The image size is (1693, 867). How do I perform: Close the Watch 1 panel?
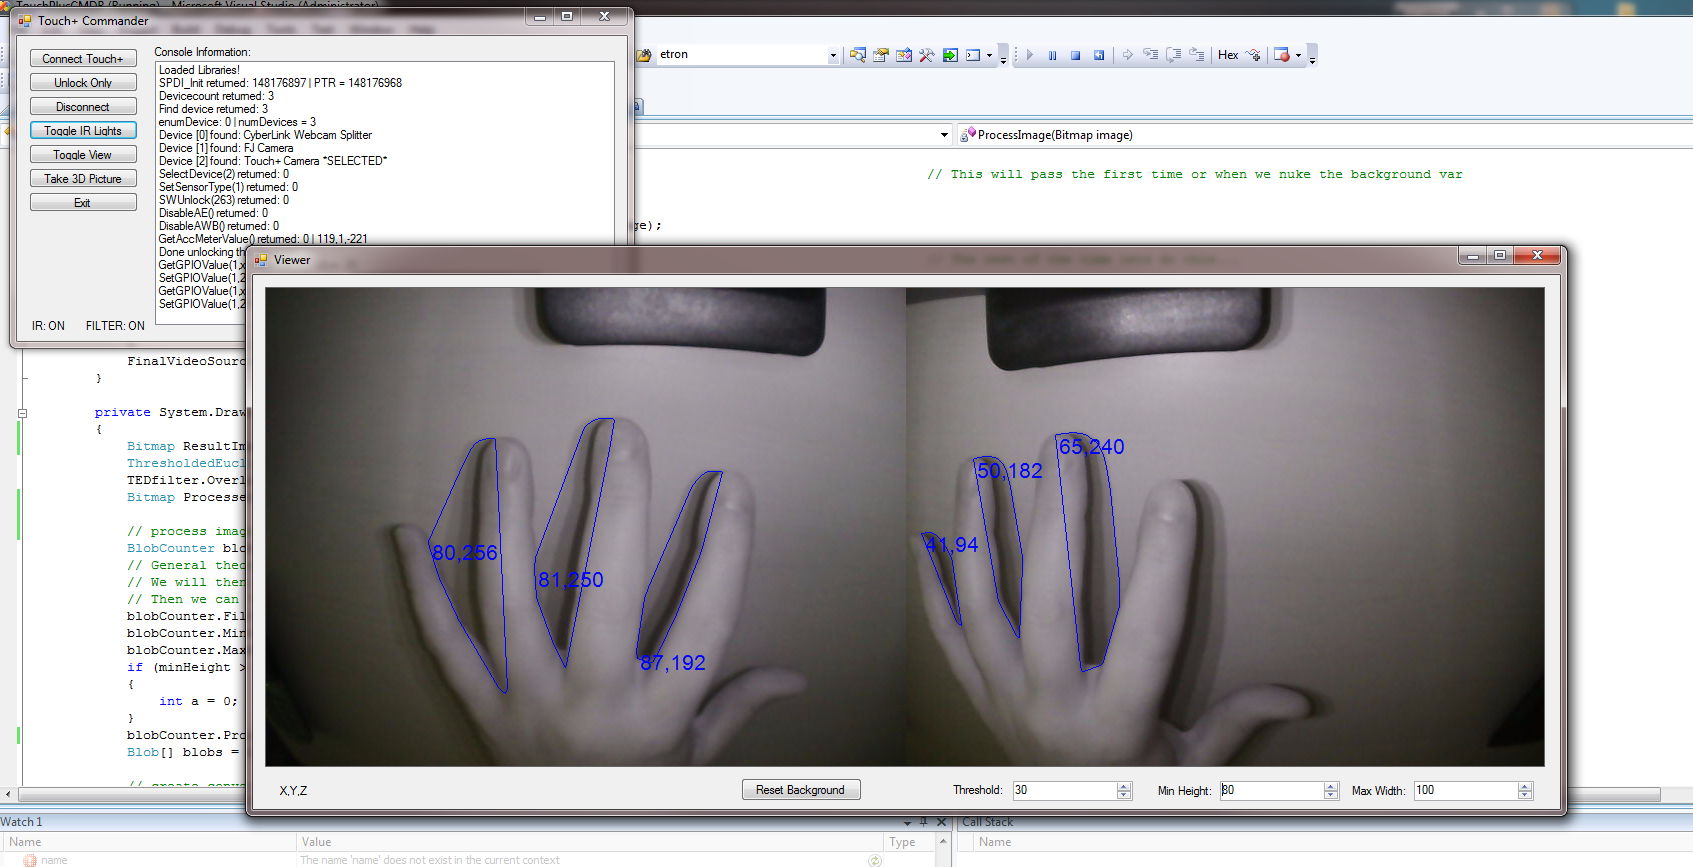tap(941, 822)
